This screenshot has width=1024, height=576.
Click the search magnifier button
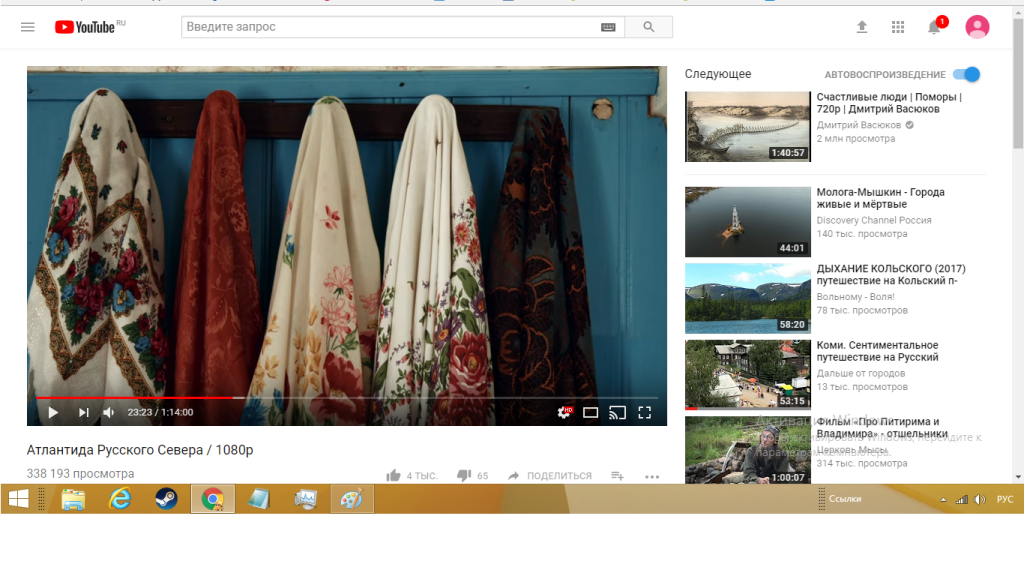648,27
